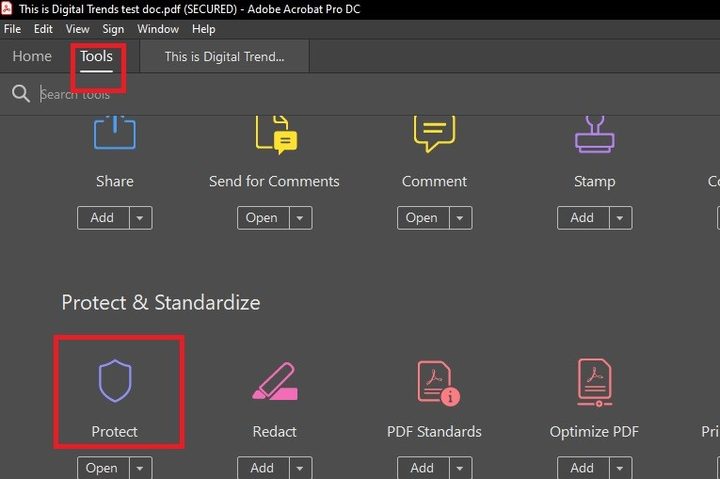The width and height of the screenshot is (720, 479).
Task: Select the Comment speech bubble icon
Action: tap(434, 134)
